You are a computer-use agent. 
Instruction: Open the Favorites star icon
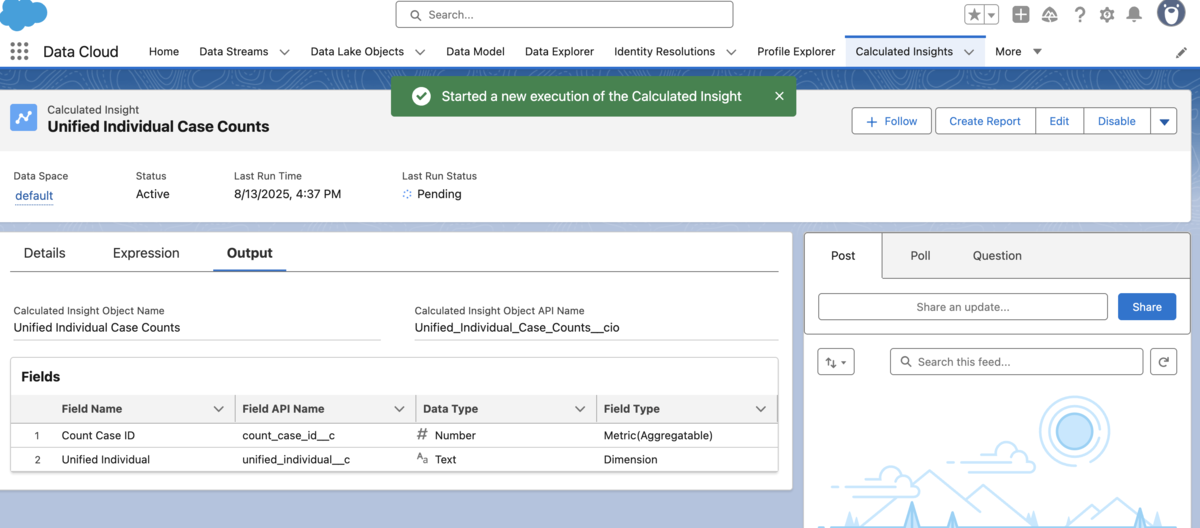(974, 15)
